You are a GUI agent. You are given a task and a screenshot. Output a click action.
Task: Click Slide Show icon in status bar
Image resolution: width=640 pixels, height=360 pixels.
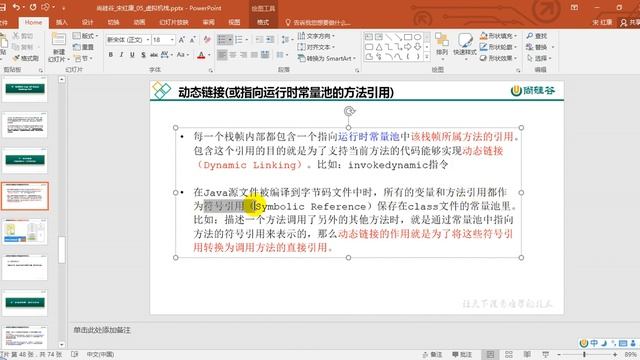(x=545, y=354)
